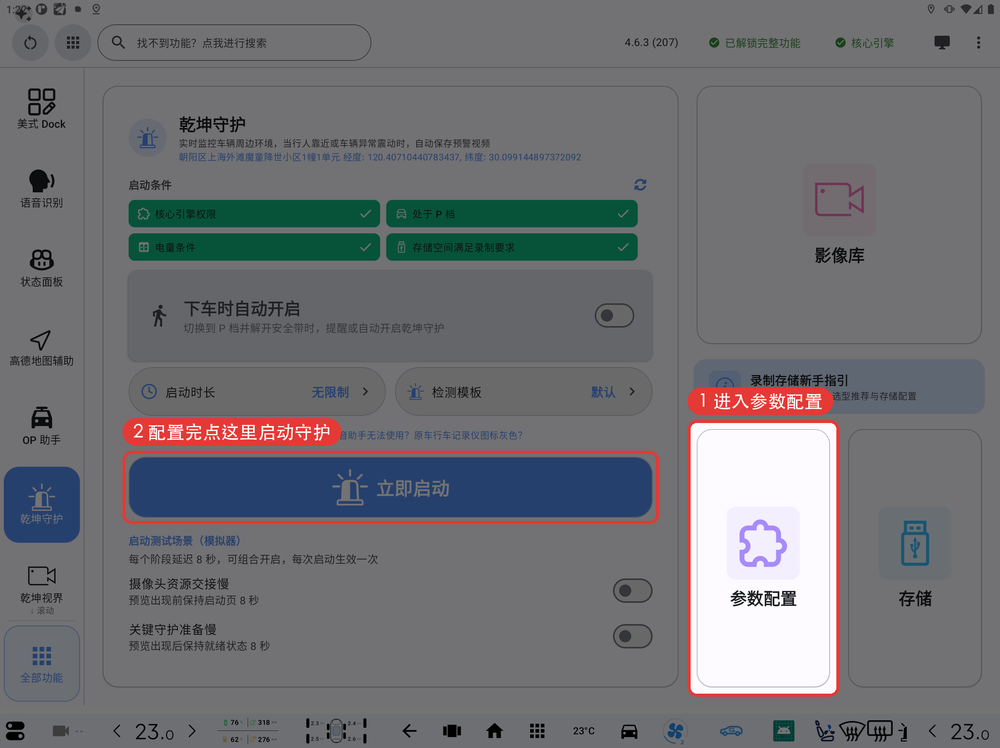Toggle 下车时自动开启 switch
Viewport: 1000px width, 748px height.
[614, 316]
